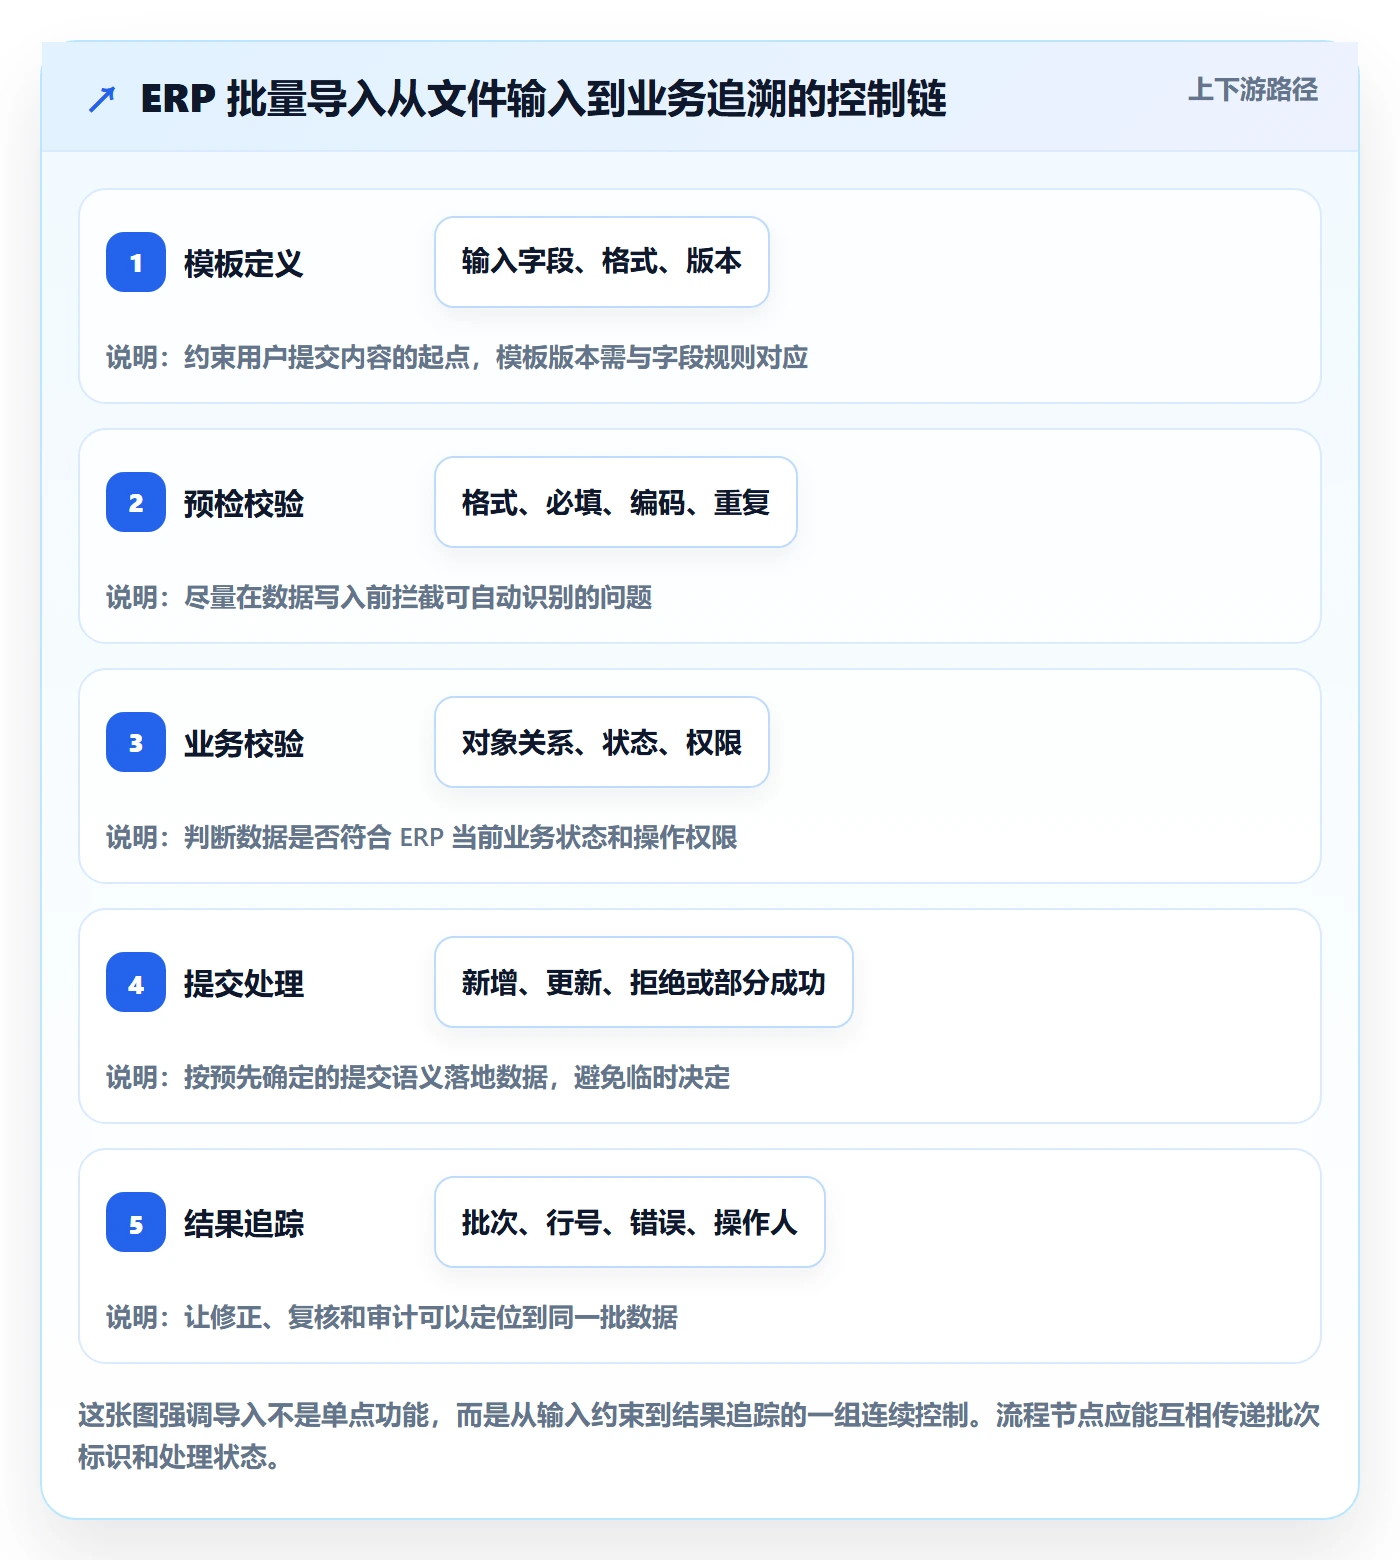Screen dimensions: 1400x1560
Task: Click the title ERP 批量导入从文件输入到业务追溯的控制链
Action: click(543, 99)
